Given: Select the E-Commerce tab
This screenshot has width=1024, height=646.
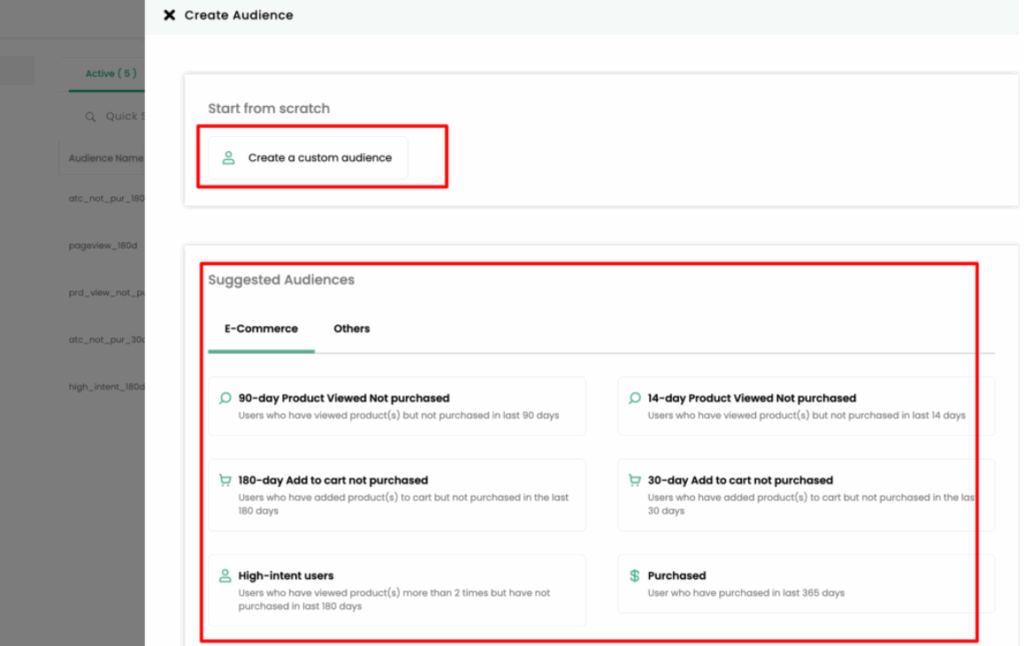Looking at the screenshot, I should [261, 328].
